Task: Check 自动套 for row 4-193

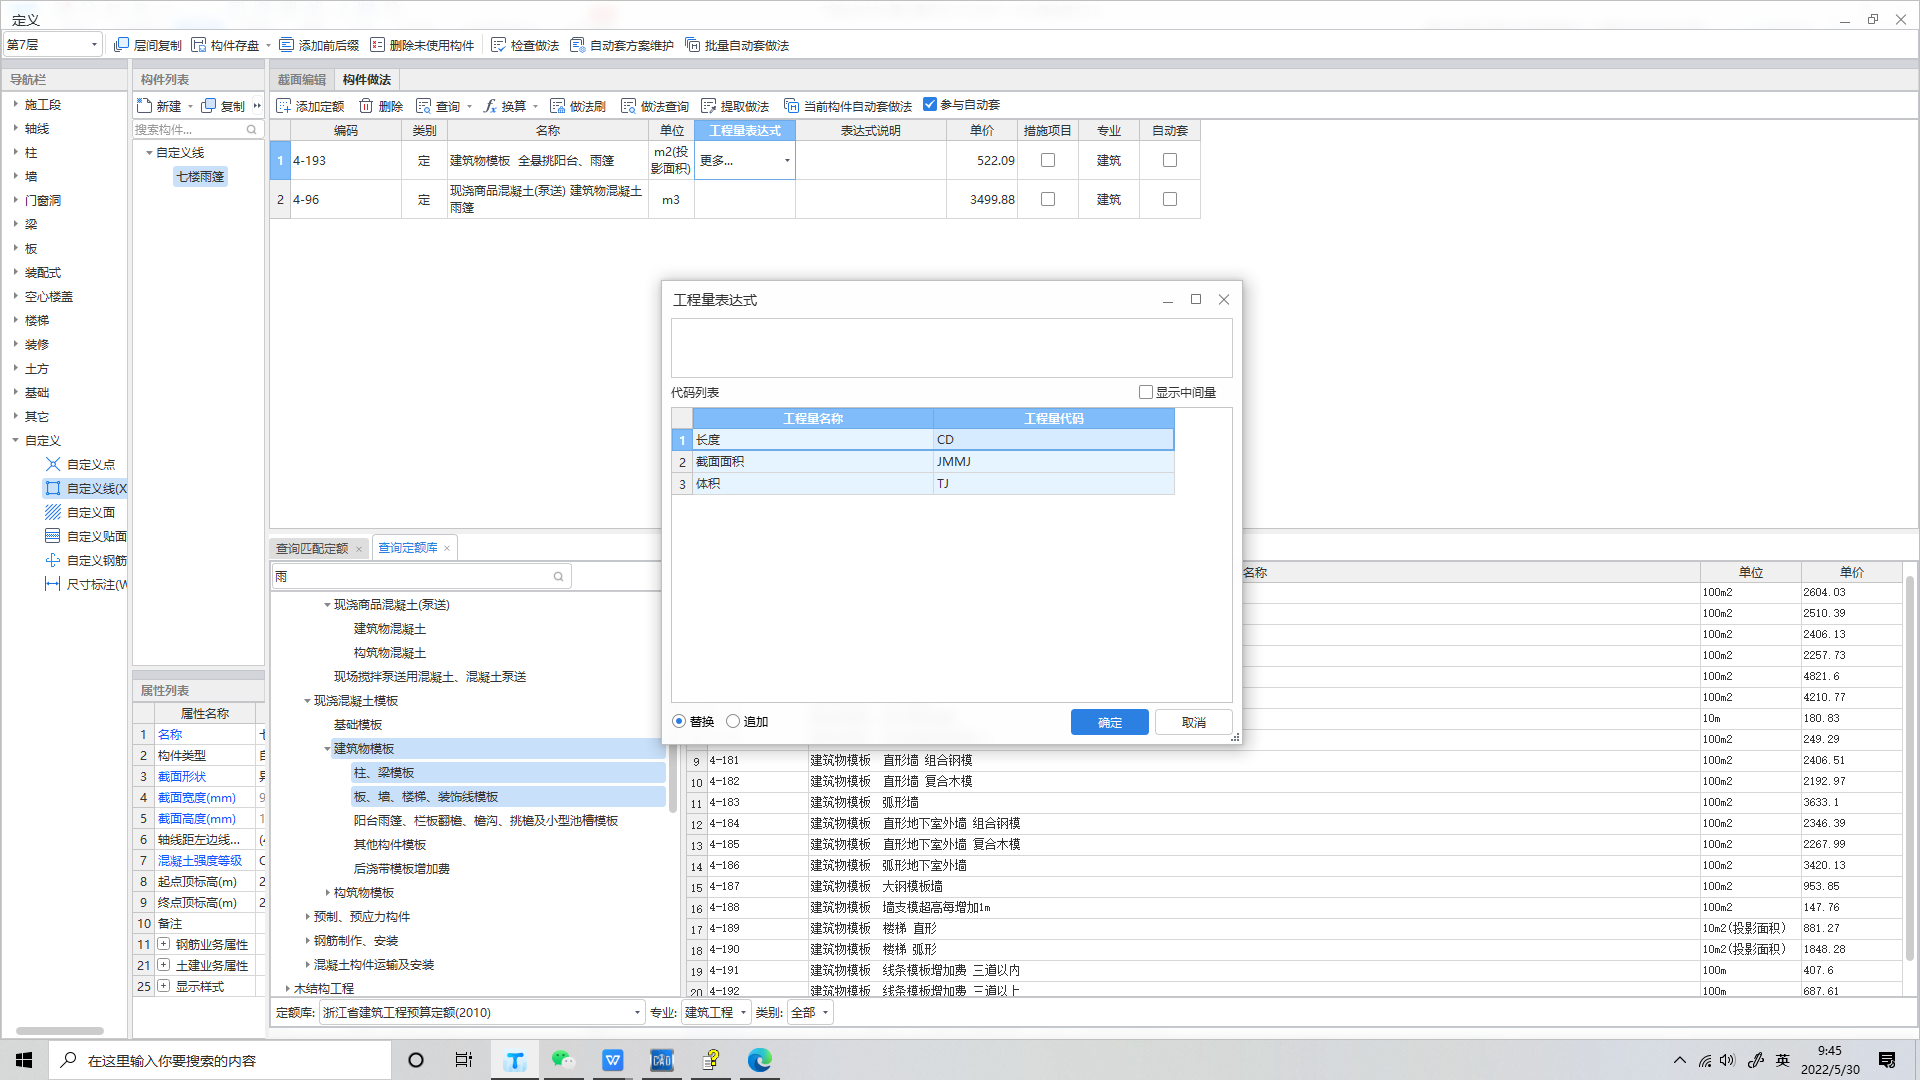Action: [1170, 160]
